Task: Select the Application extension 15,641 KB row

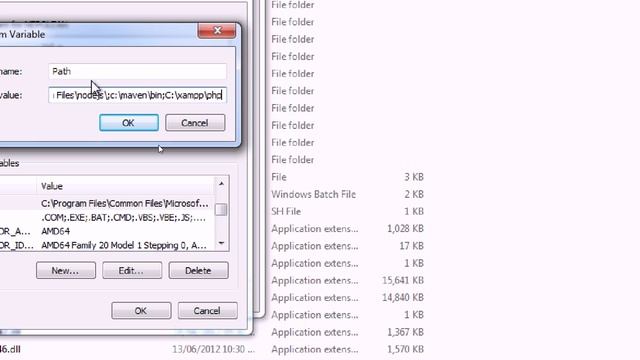Action: pyautogui.click(x=347, y=280)
